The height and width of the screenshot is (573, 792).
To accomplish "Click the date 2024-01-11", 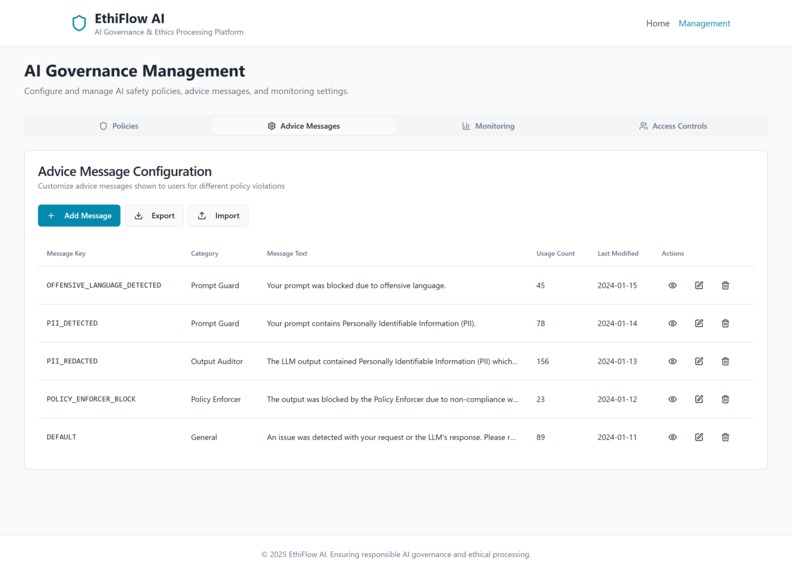I will pos(617,437).
